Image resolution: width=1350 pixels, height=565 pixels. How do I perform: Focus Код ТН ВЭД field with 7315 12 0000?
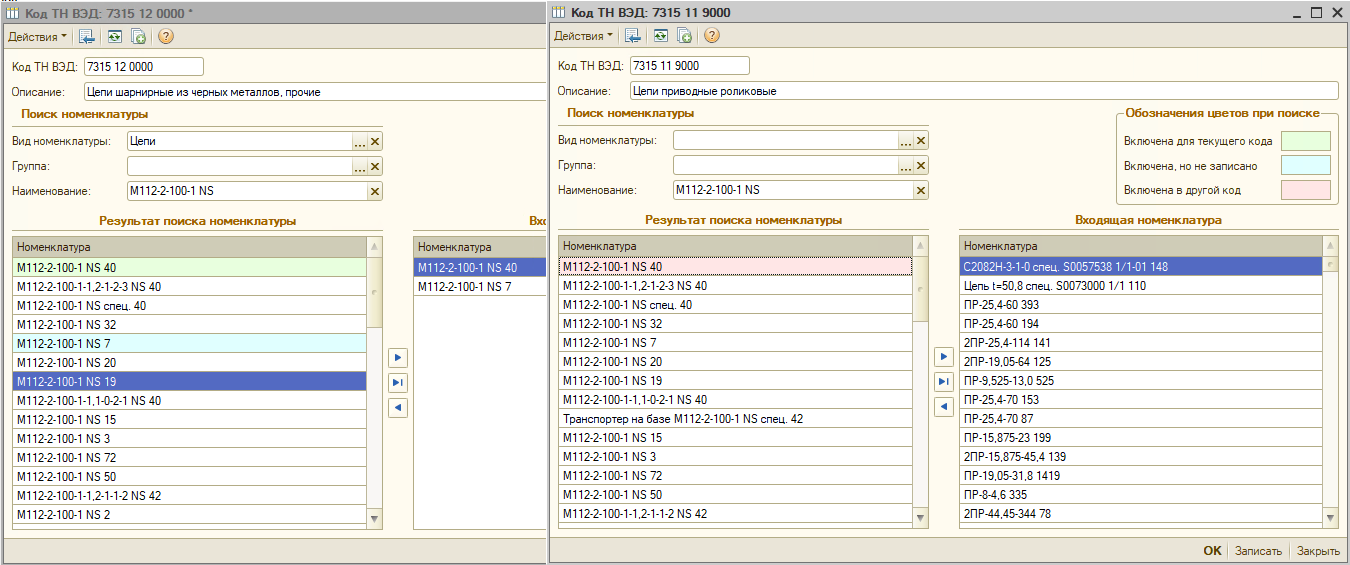click(x=144, y=66)
